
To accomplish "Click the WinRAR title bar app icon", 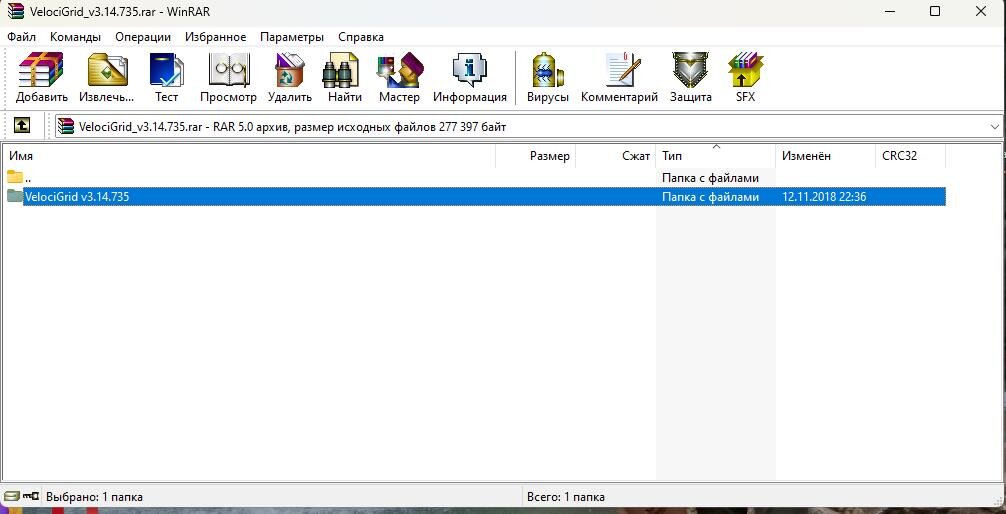I will coord(16,11).
